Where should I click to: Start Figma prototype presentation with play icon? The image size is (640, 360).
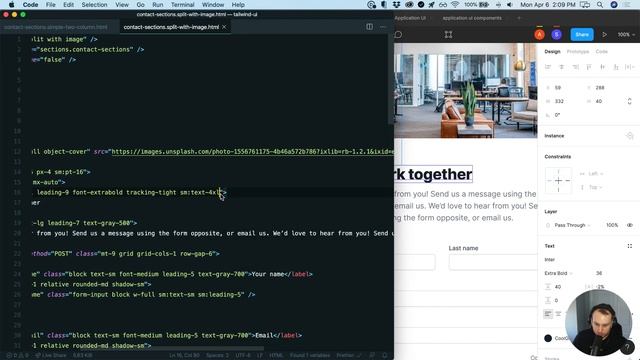604,35
